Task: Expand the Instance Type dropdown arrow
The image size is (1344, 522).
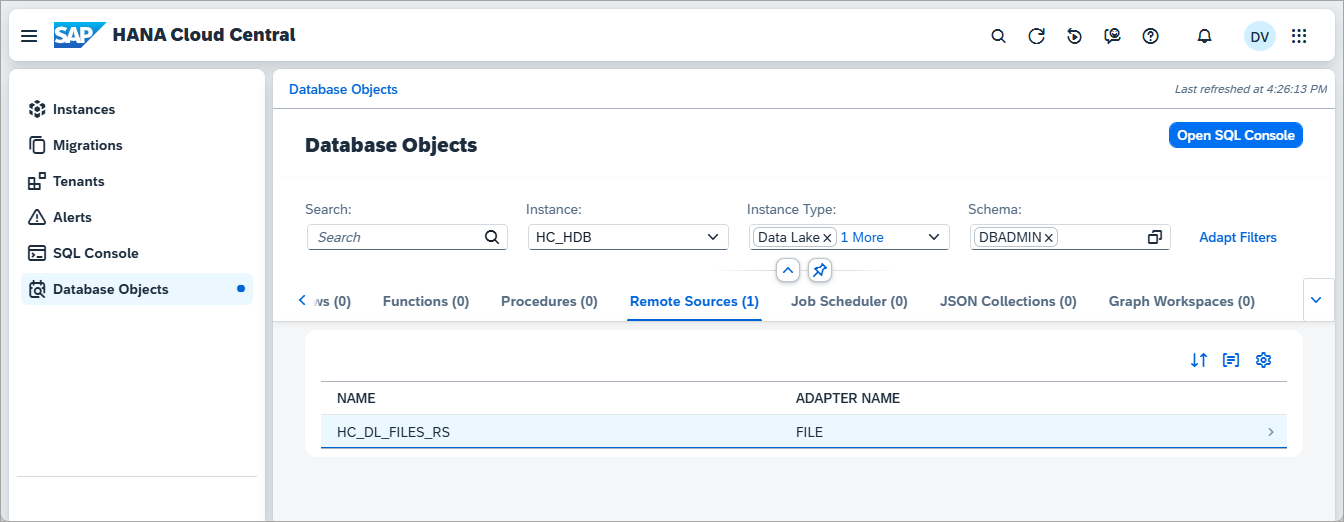Action: (934, 237)
